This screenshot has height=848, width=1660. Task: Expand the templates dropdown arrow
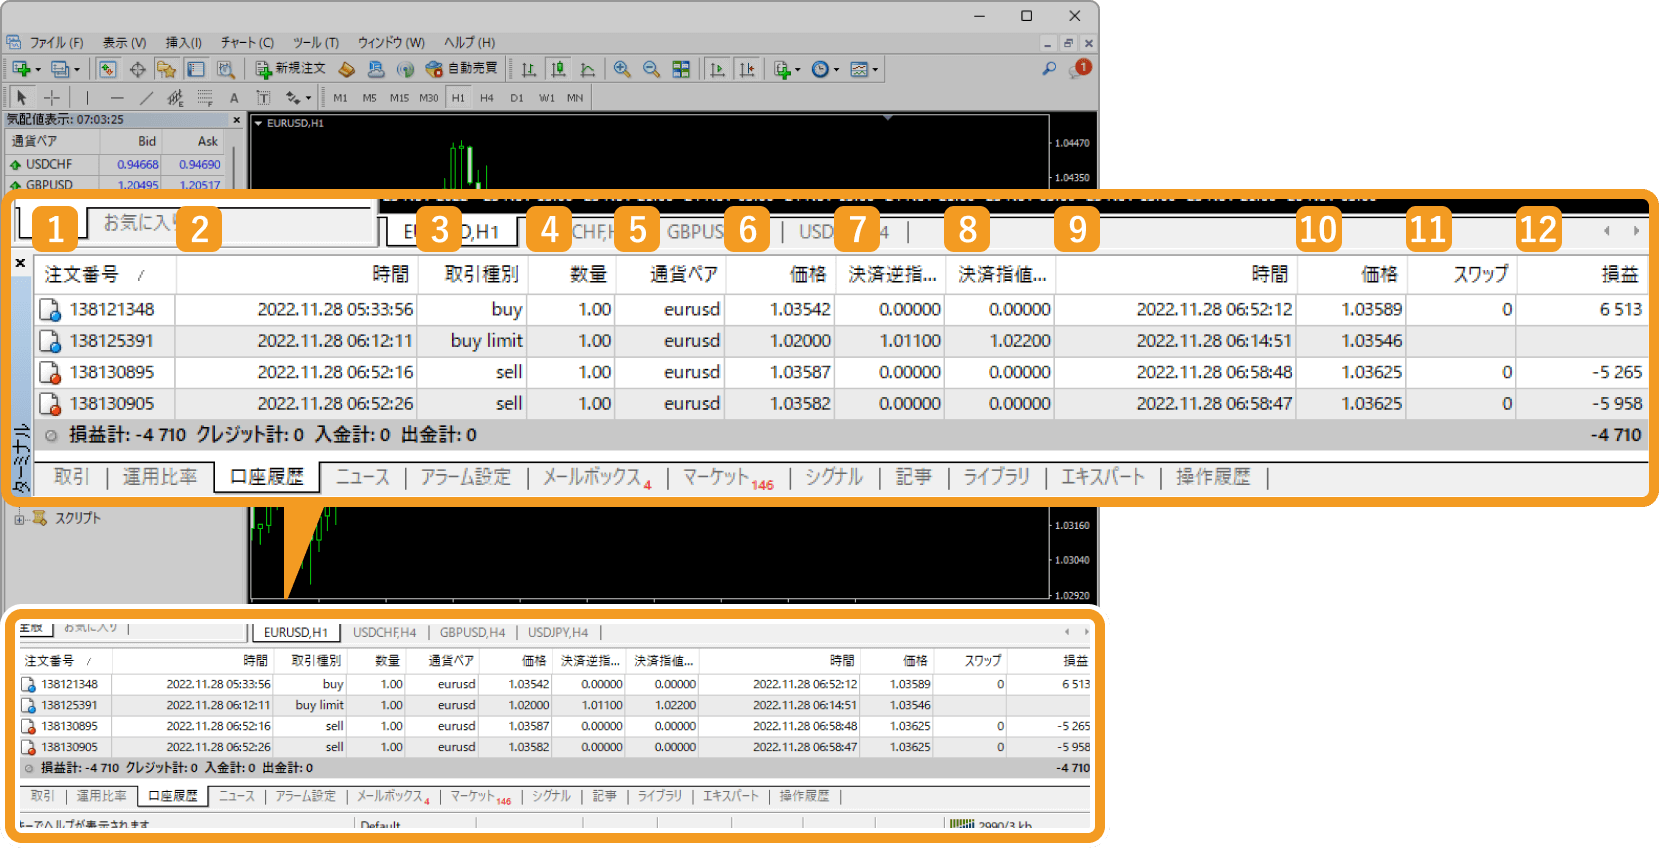click(875, 70)
